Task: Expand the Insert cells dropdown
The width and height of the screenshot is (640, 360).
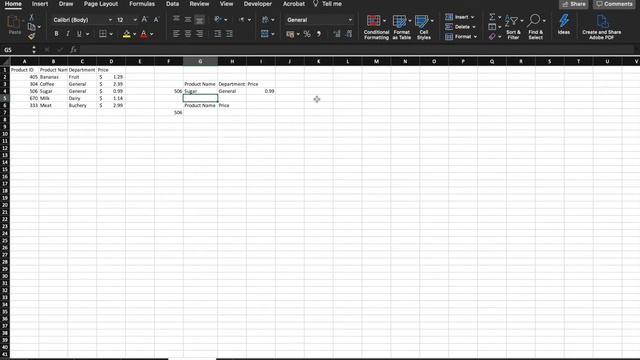Action: coord(473,17)
